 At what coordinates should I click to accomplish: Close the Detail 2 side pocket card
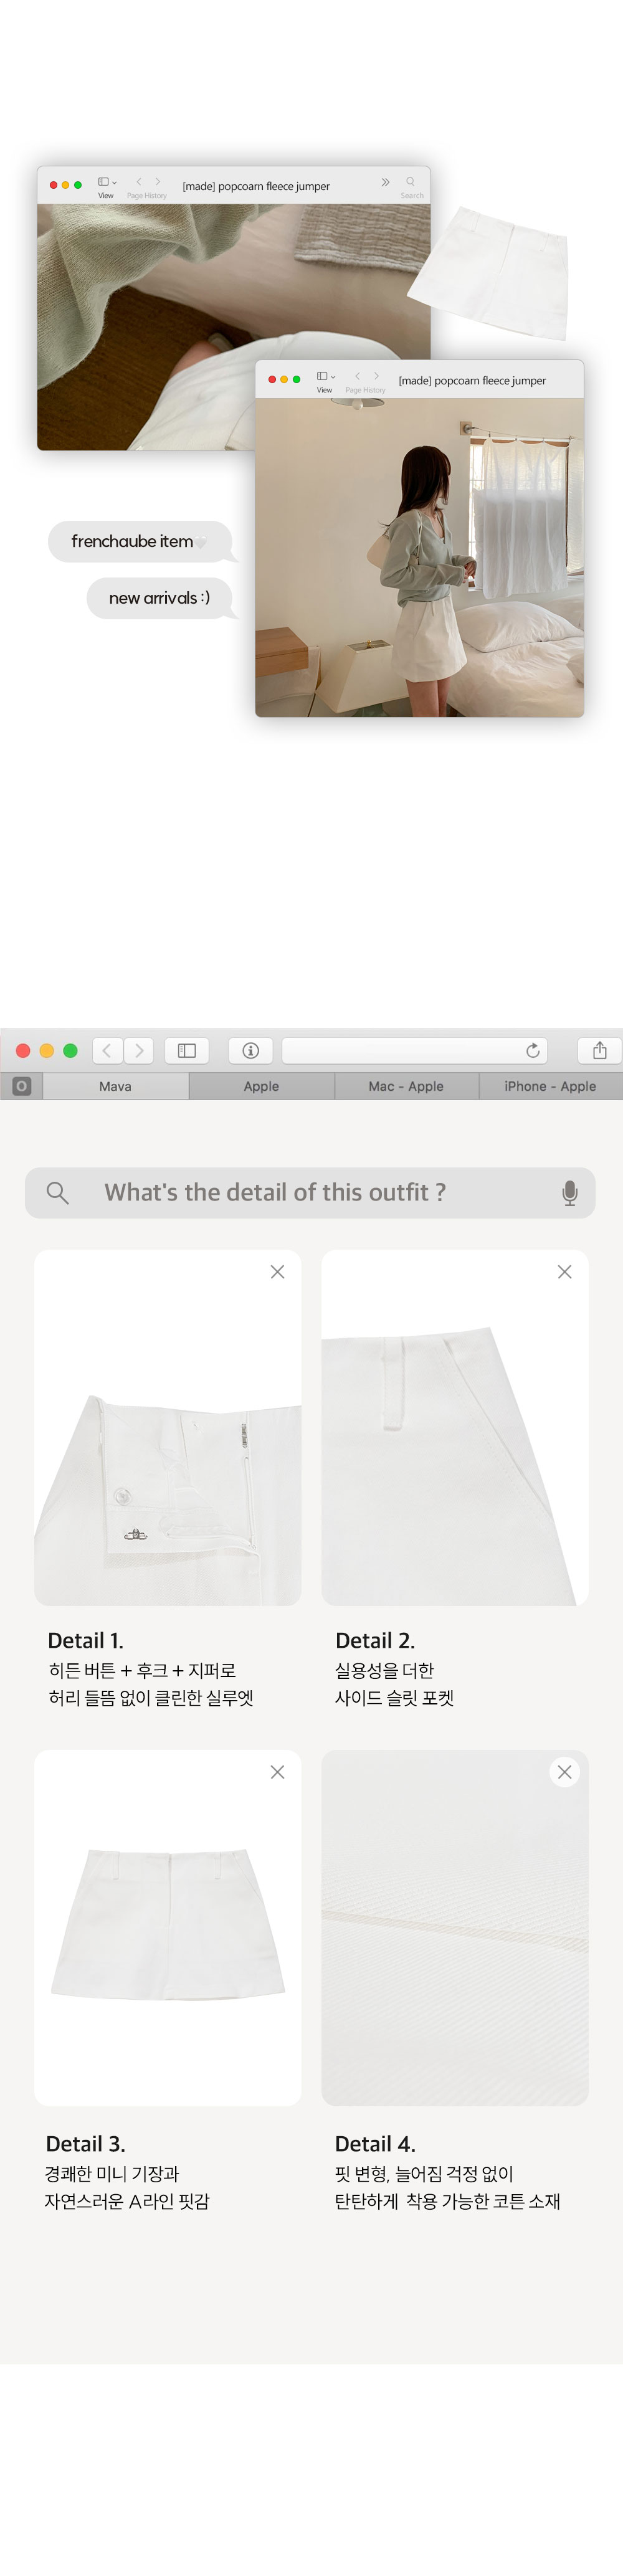(x=564, y=1272)
